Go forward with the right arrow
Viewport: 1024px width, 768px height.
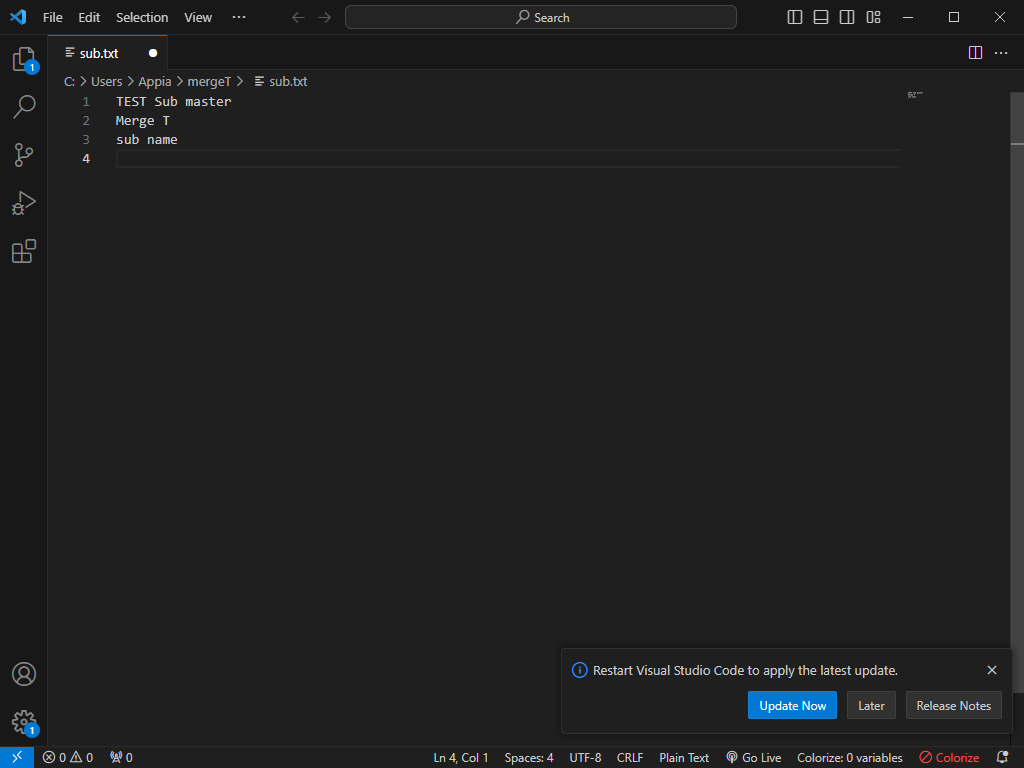325,18
